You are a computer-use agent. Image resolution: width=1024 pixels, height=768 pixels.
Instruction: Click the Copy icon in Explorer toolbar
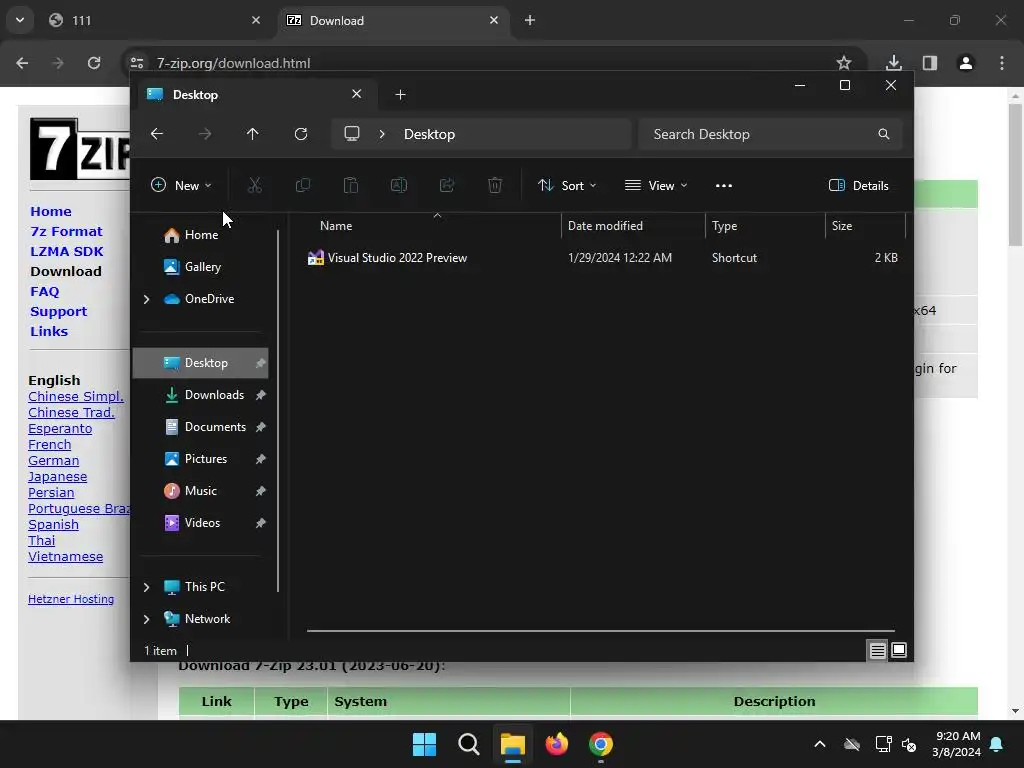coord(302,185)
